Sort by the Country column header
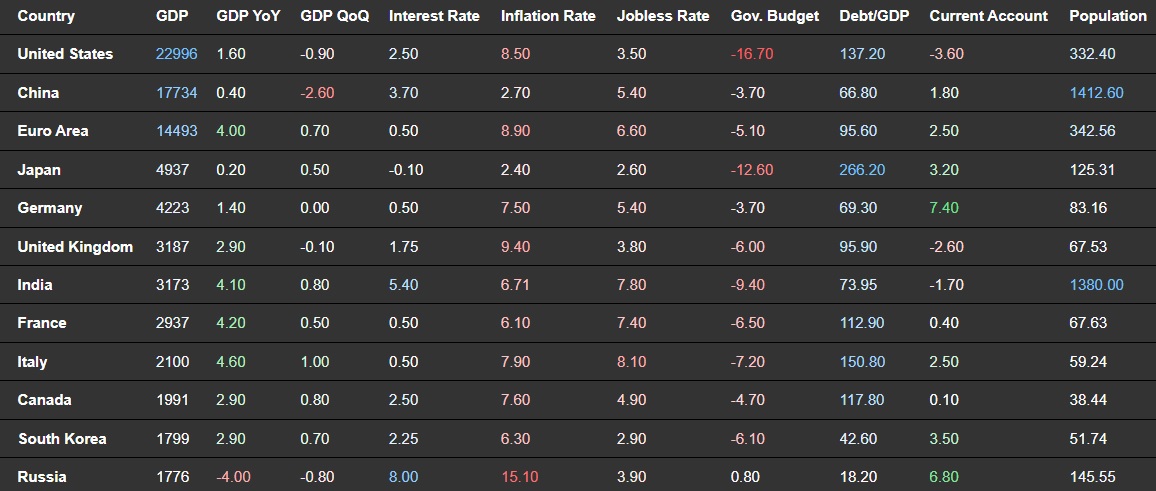 (x=46, y=15)
